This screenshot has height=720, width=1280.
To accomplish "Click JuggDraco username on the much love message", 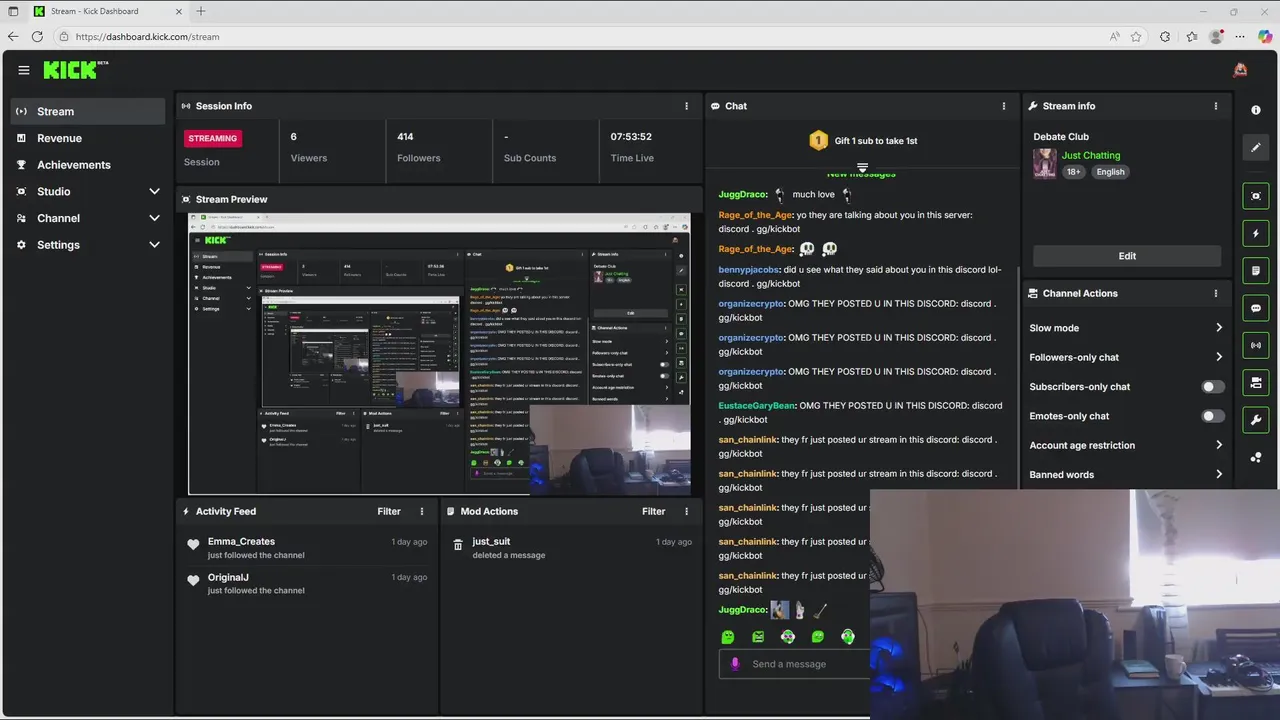I will click(x=743, y=194).
